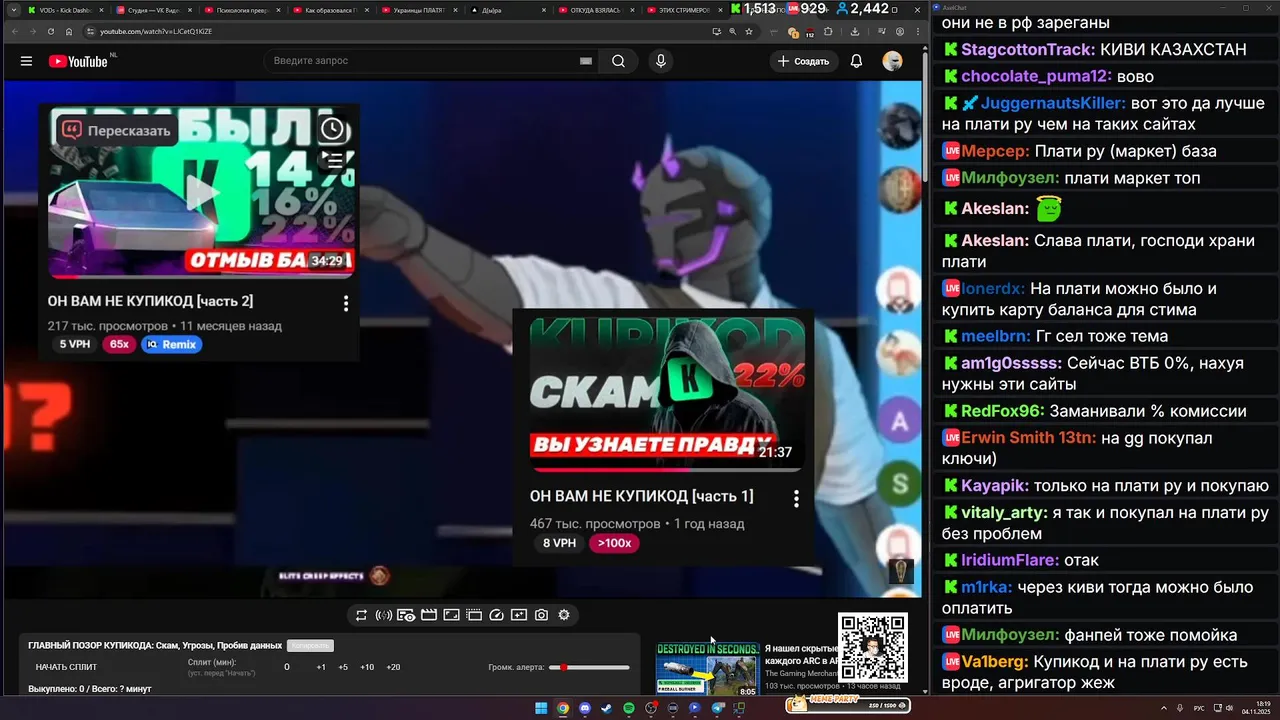Screen dimensions: 1280x720
Task: Click the browser address bar
Action: 400,32
